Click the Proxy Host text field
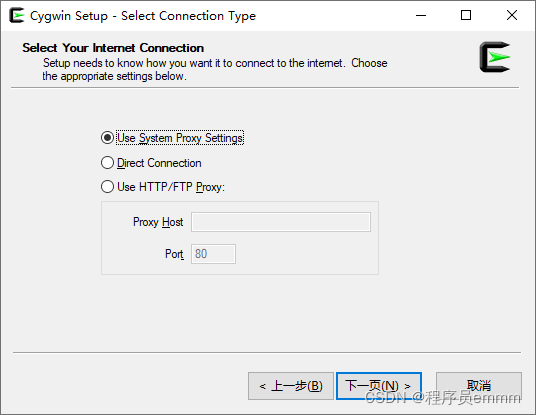 (x=281, y=222)
